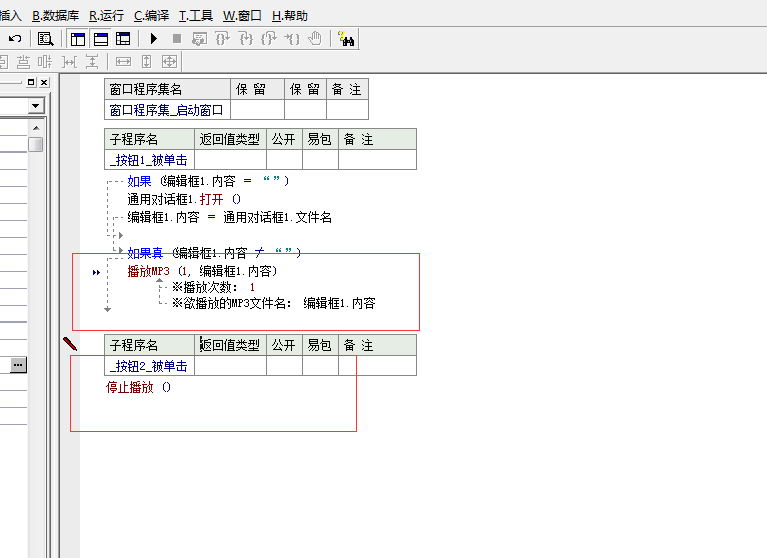Click the equal horizontal spacing icon
Image resolution: width=767 pixels, height=558 pixels.
coord(69,62)
